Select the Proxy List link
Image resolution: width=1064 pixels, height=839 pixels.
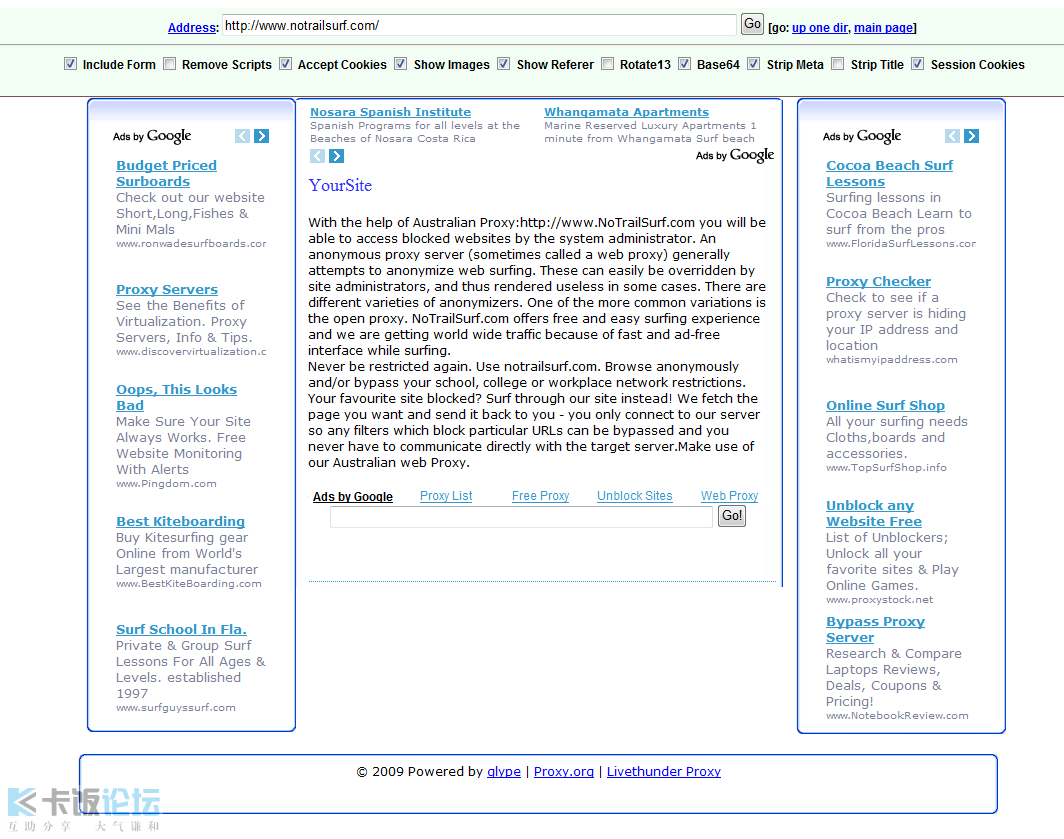(x=446, y=496)
